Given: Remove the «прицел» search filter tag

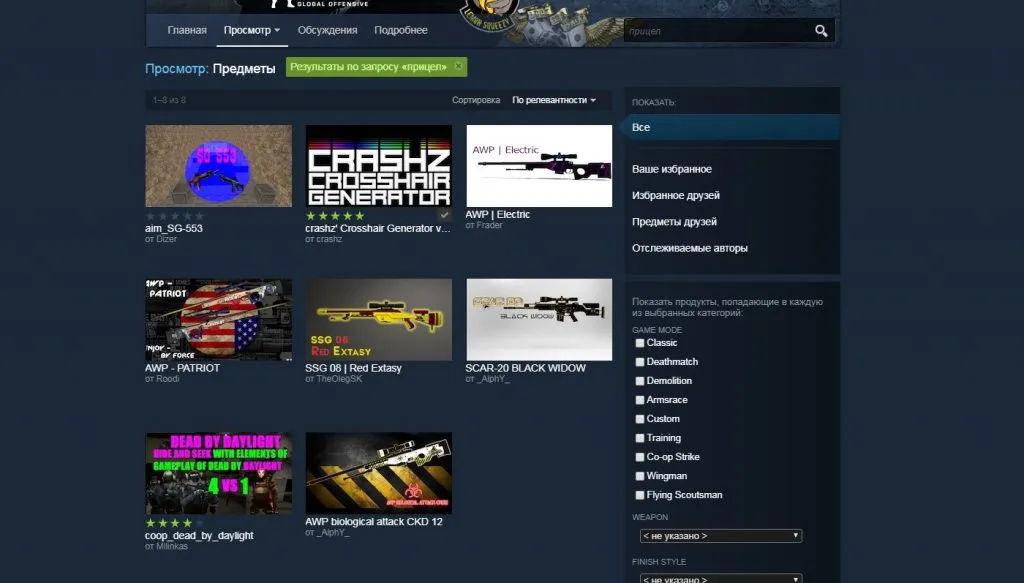Looking at the screenshot, I should pos(458,66).
